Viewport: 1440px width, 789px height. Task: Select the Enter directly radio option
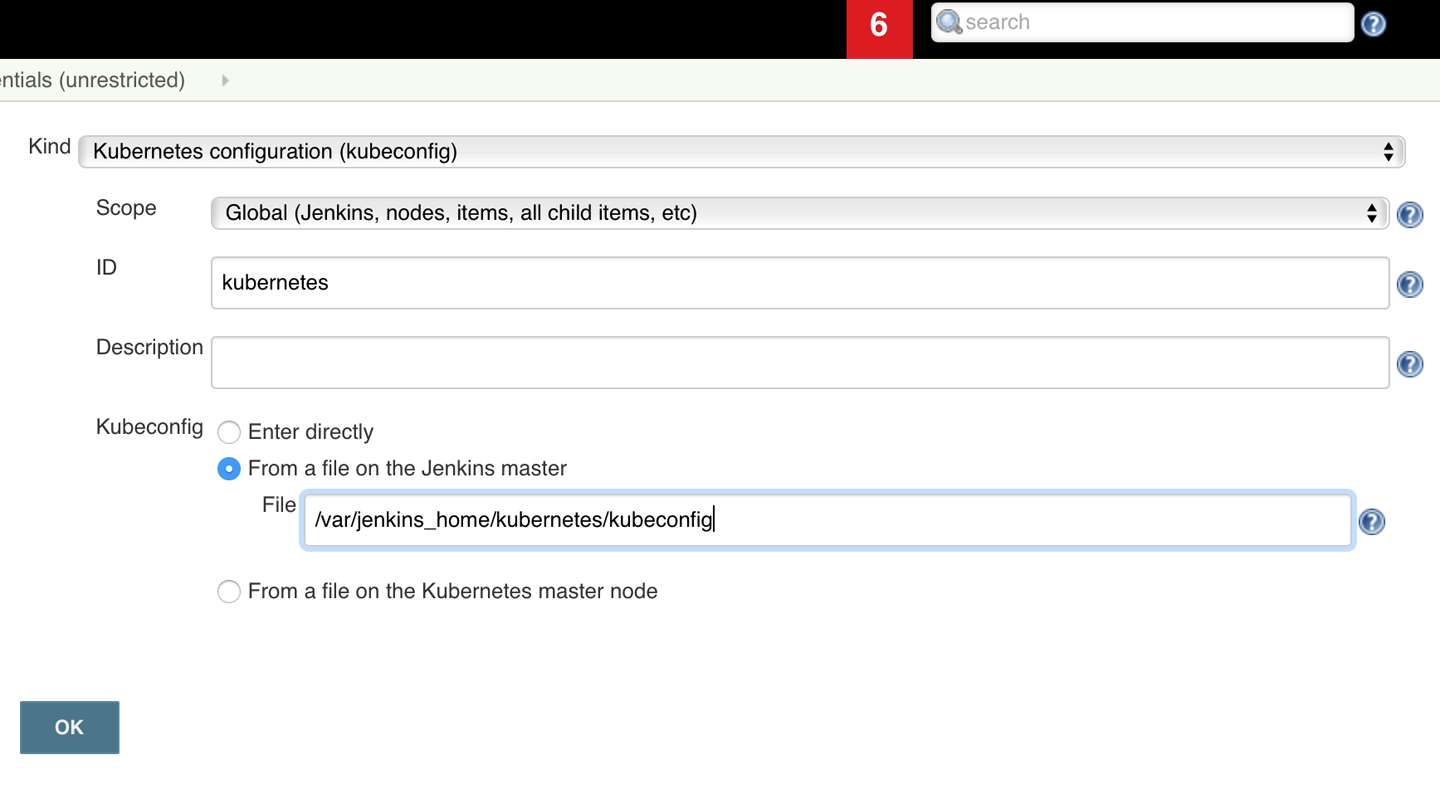pyautogui.click(x=229, y=432)
